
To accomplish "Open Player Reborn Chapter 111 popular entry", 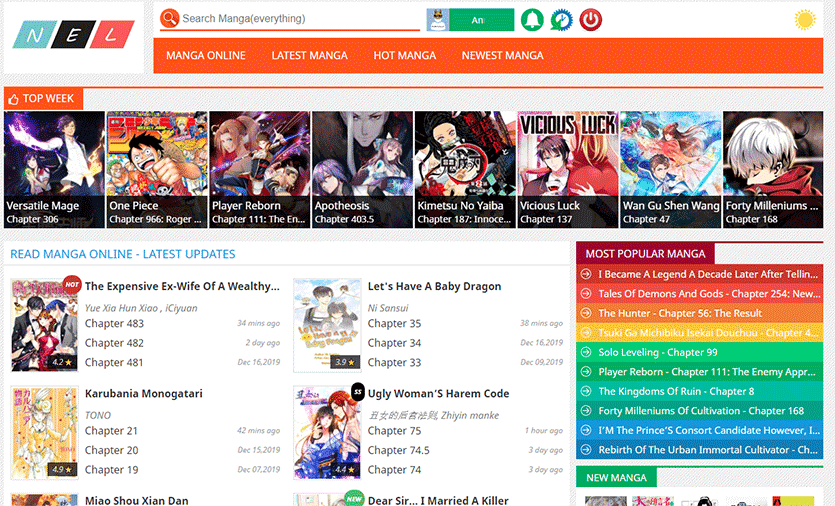I will pyautogui.click(x=700, y=372).
